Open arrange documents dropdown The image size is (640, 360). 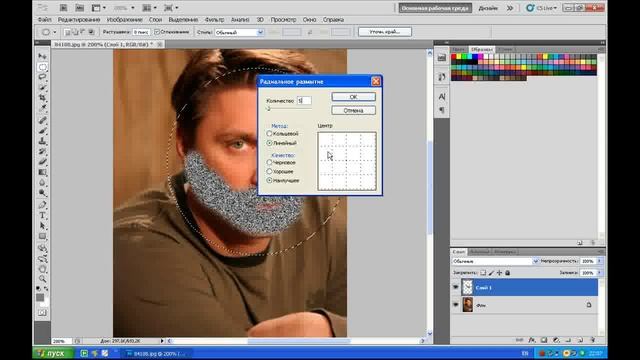coord(149,8)
